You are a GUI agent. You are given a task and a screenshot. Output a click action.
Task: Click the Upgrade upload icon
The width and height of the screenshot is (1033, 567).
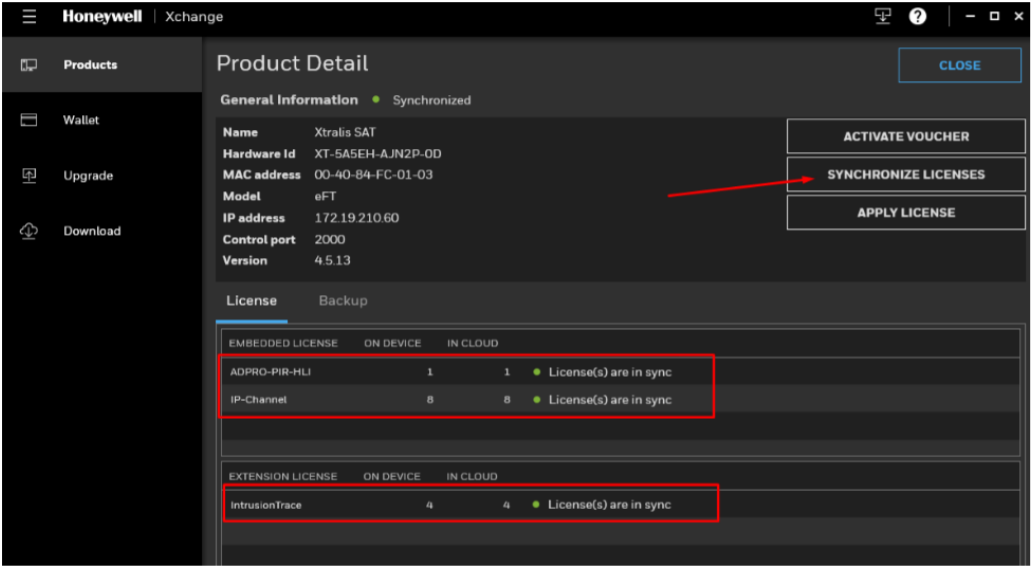(x=29, y=175)
